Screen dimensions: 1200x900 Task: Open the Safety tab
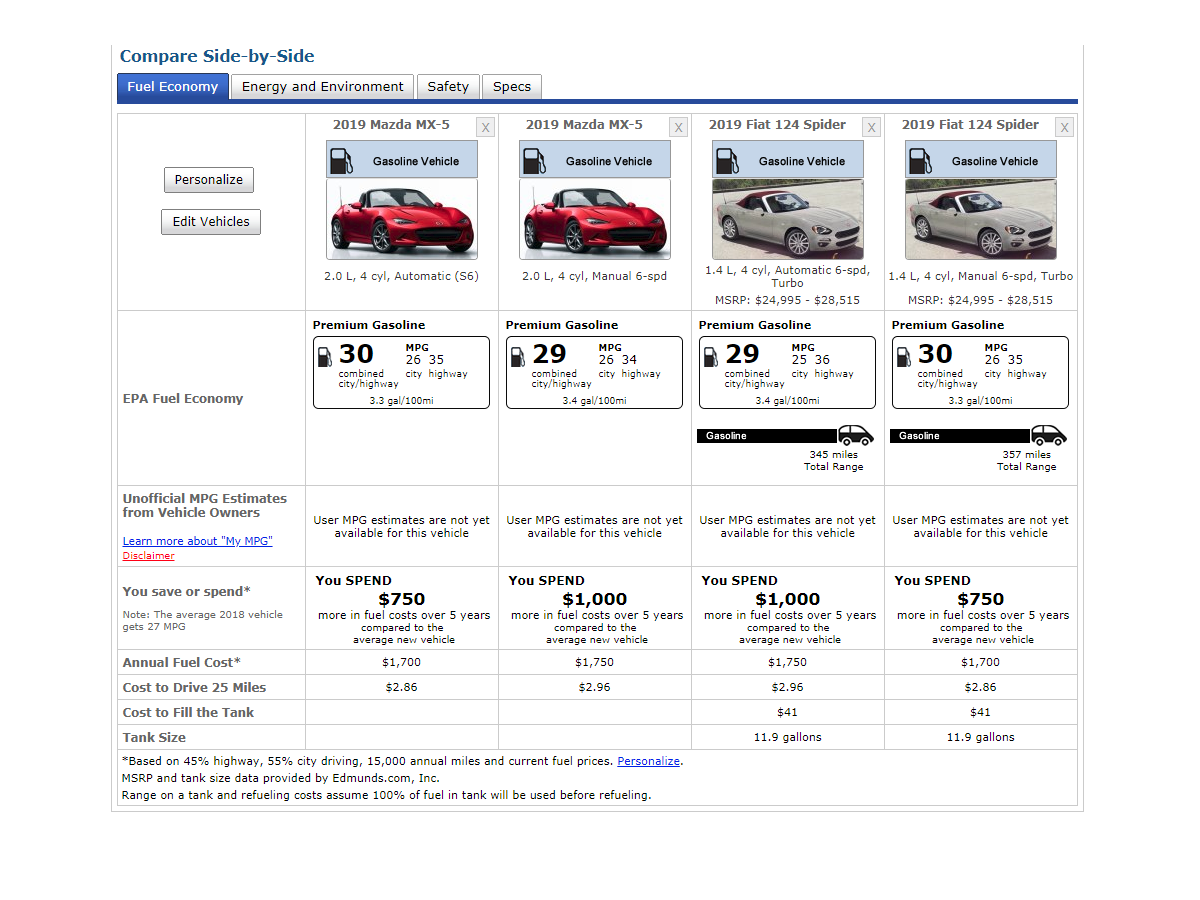tap(448, 87)
